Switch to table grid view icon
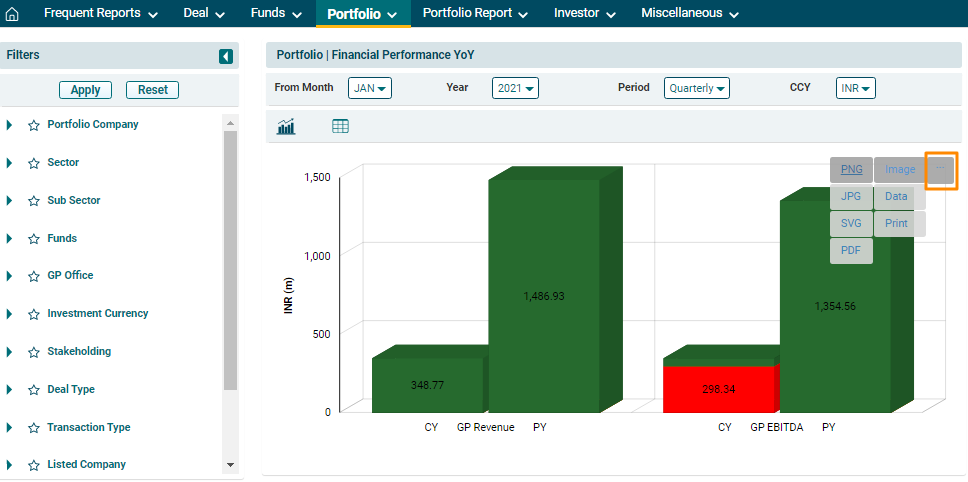968x482 pixels. pyautogui.click(x=340, y=126)
